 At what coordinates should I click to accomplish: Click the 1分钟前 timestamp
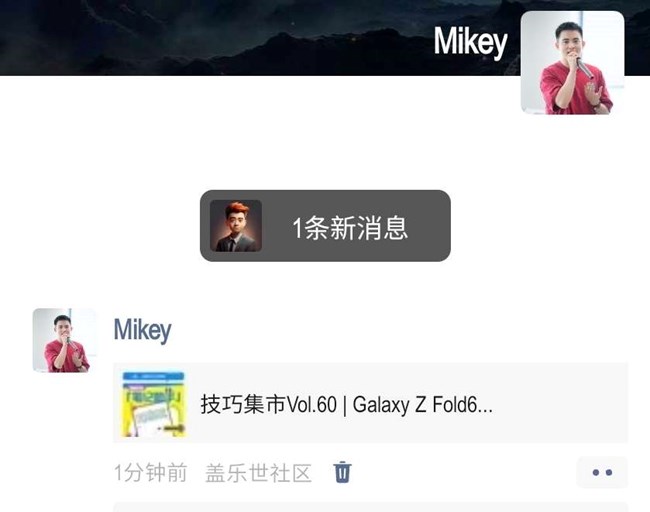(151, 473)
